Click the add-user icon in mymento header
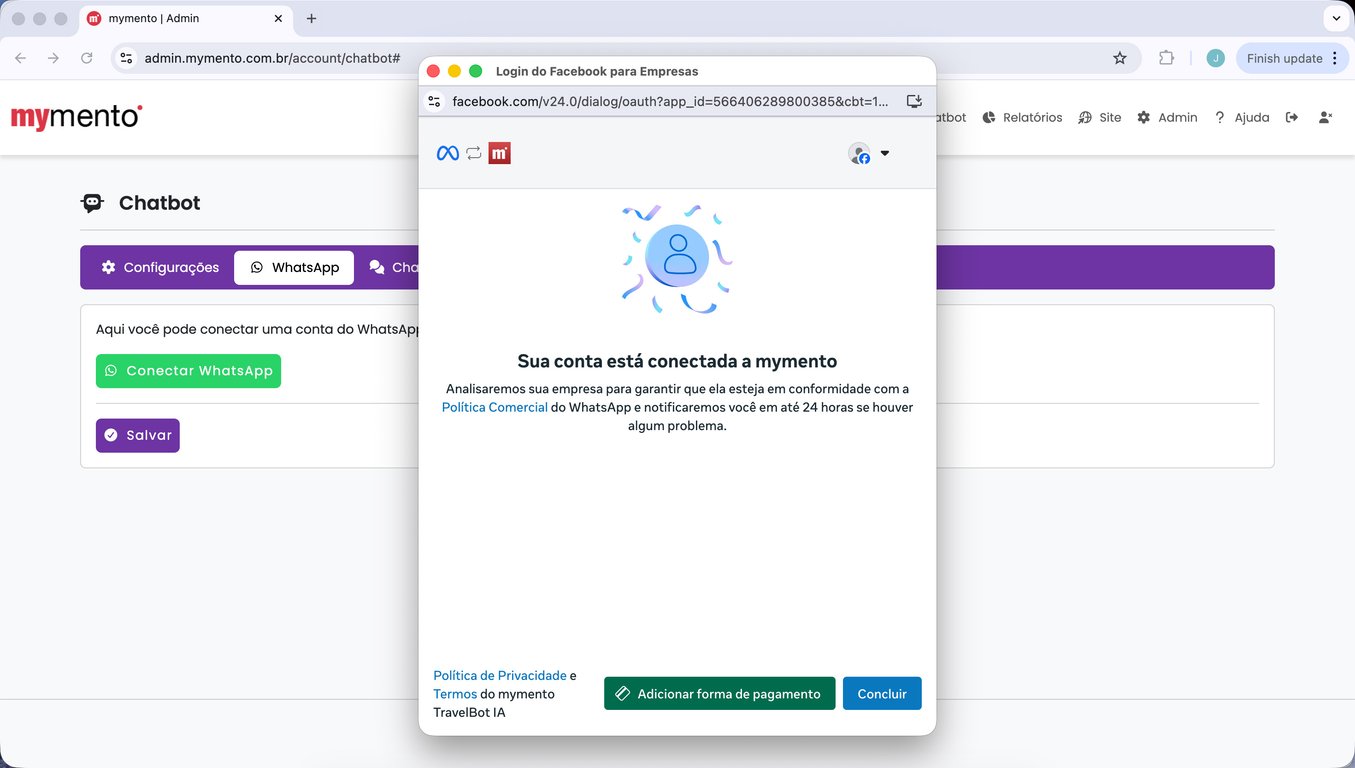The width and height of the screenshot is (1355, 768). click(1325, 117)
